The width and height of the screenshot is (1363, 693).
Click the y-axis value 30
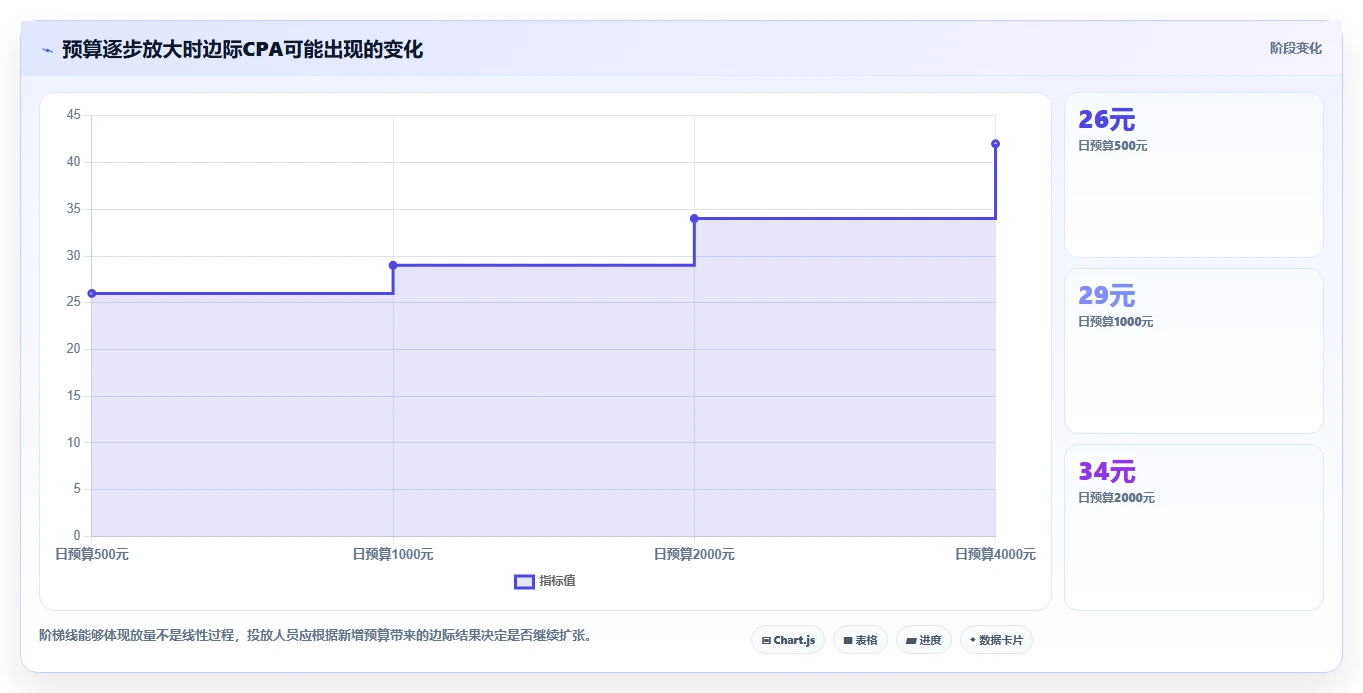[73, 256]
